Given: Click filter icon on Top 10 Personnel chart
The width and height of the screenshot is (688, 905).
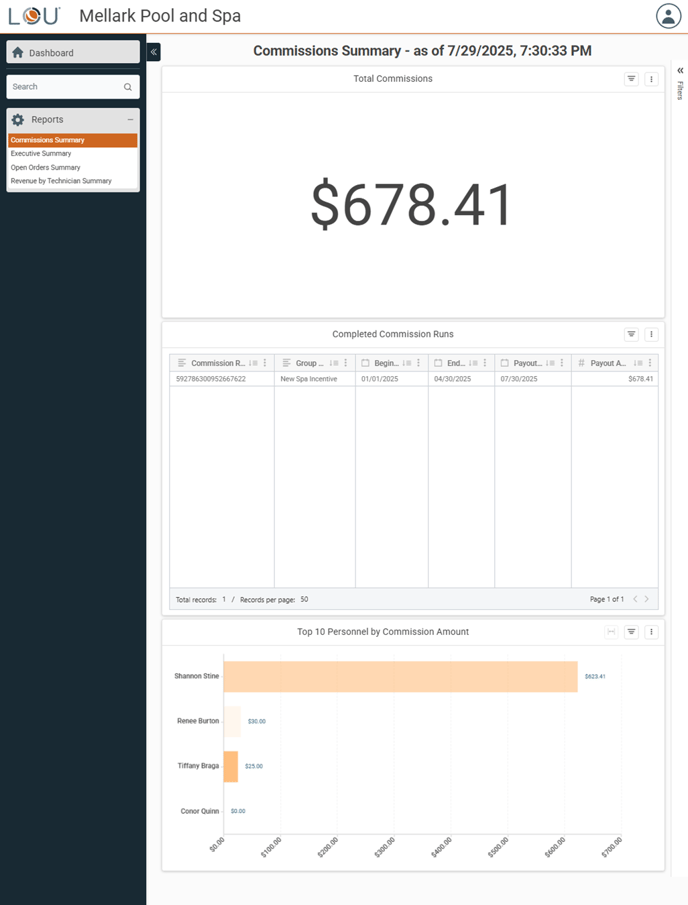Looking at the screenshot, I should click(x=631, y=632).
